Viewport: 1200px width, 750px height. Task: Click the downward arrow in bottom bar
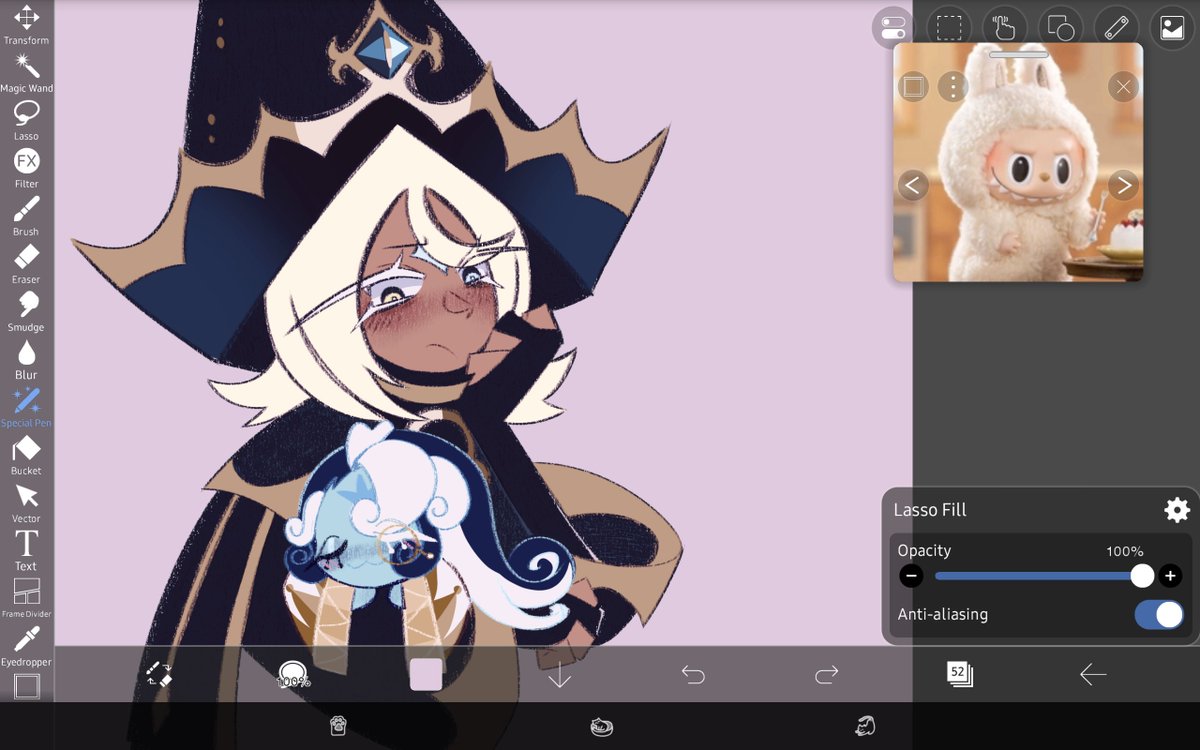point(560,675)
